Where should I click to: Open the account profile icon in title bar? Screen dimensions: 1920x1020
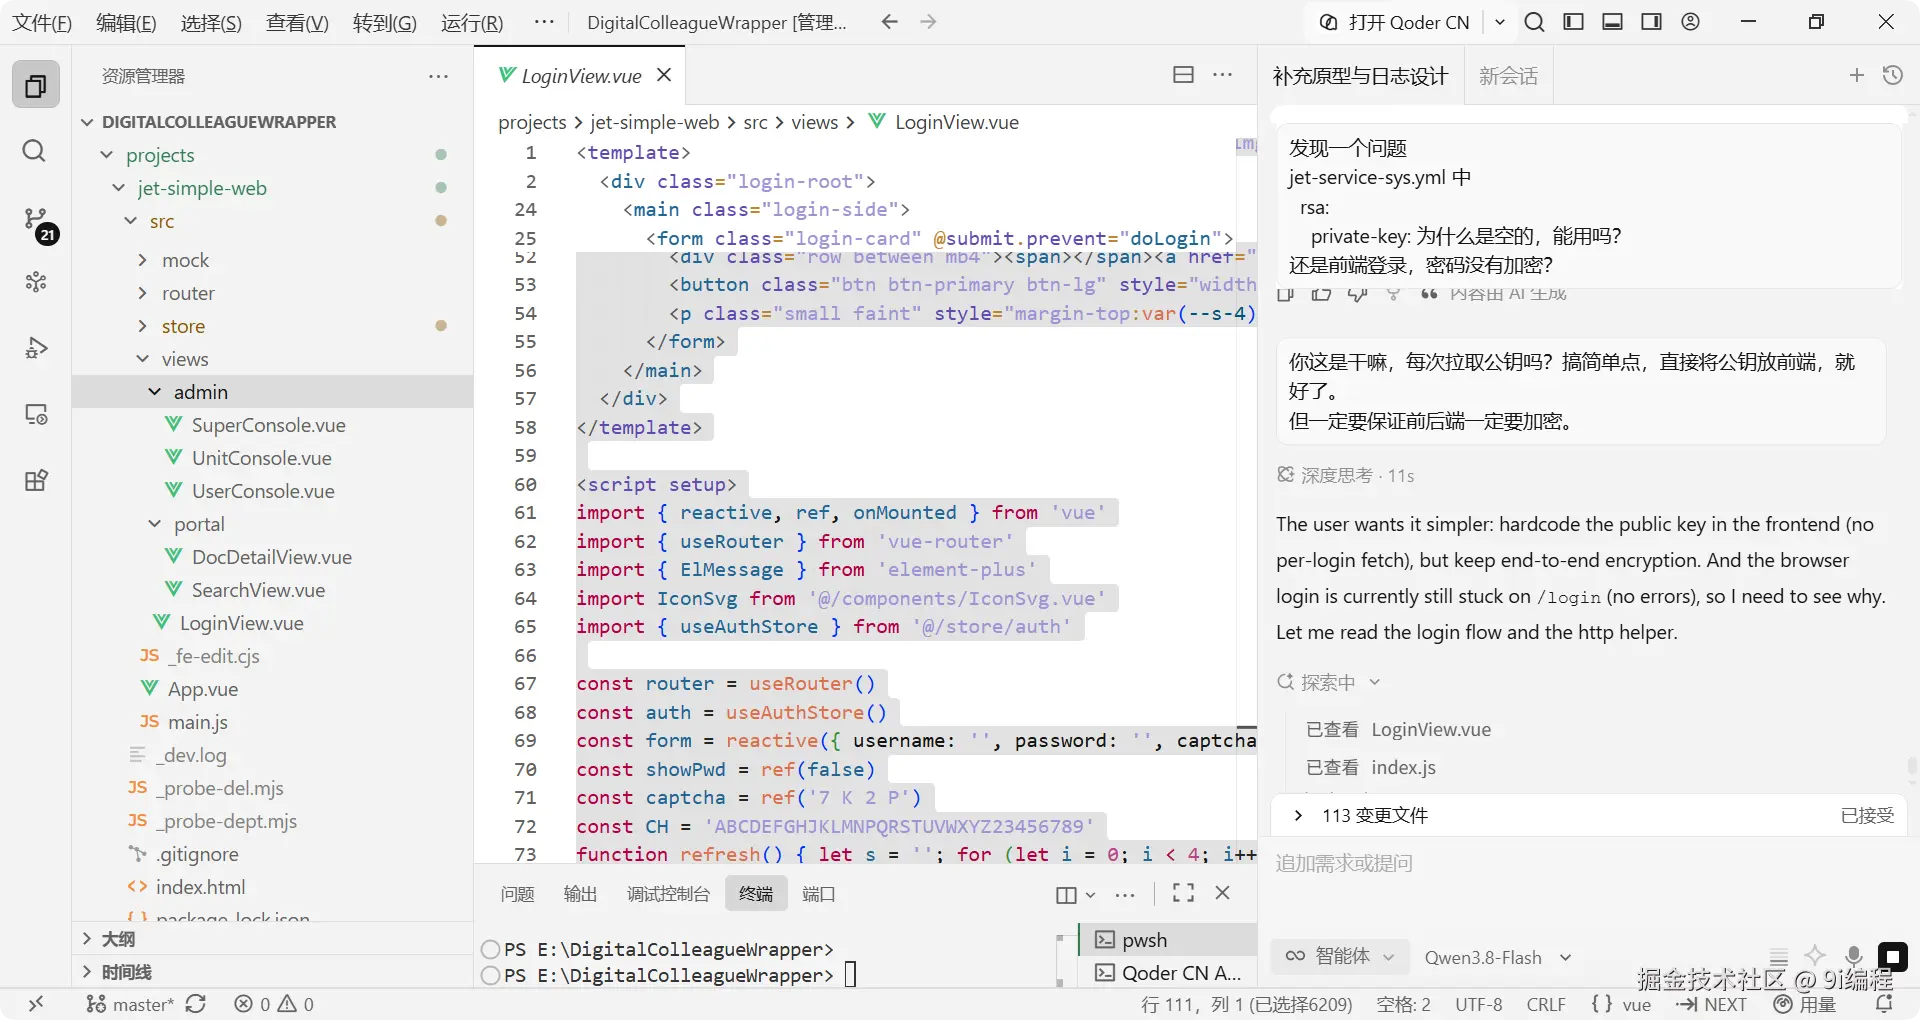pos(1691,22)
